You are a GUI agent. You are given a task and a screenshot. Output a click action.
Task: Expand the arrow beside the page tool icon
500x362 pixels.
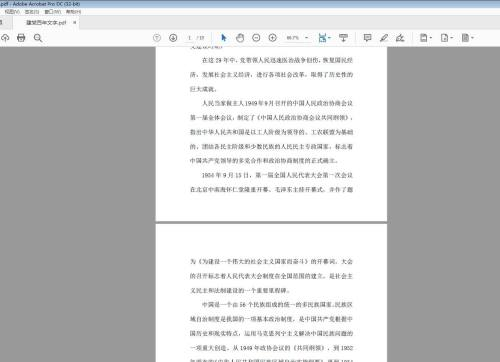[x=452, y=38]
